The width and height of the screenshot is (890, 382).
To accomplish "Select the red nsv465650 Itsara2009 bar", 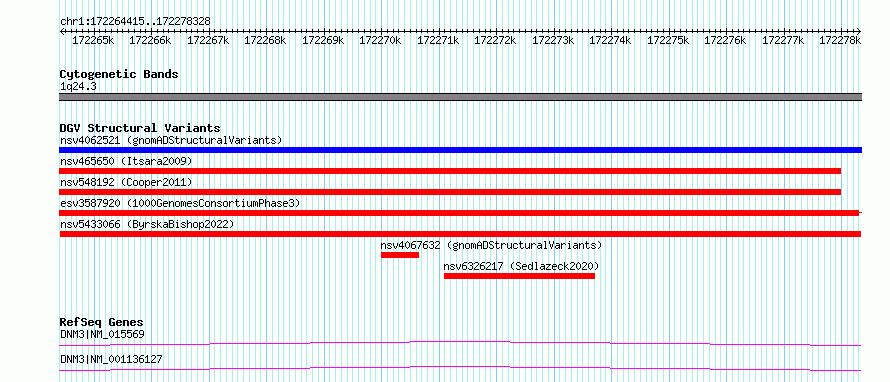I will [x=450, y=171].
